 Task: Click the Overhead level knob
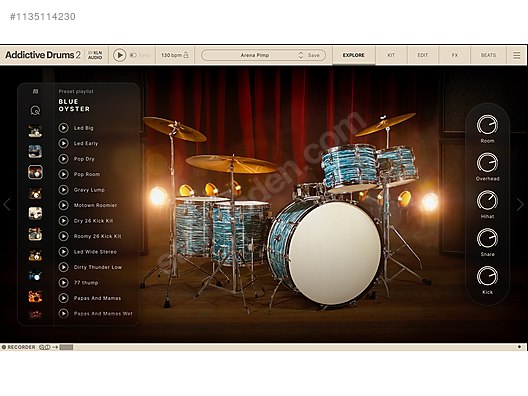487,163
